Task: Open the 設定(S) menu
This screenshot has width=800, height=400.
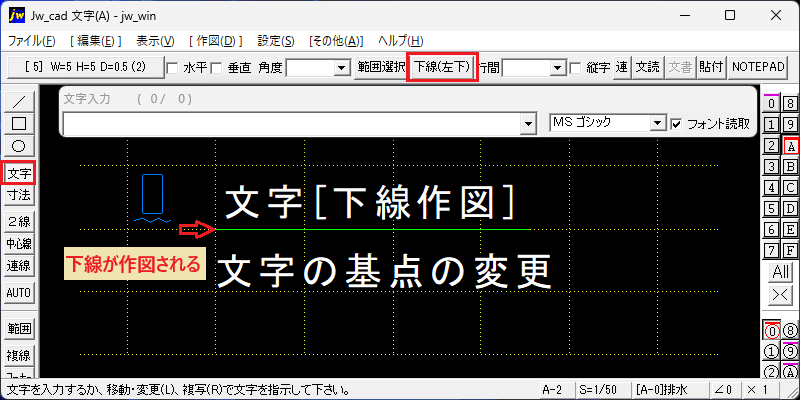Action: [276, 41]
